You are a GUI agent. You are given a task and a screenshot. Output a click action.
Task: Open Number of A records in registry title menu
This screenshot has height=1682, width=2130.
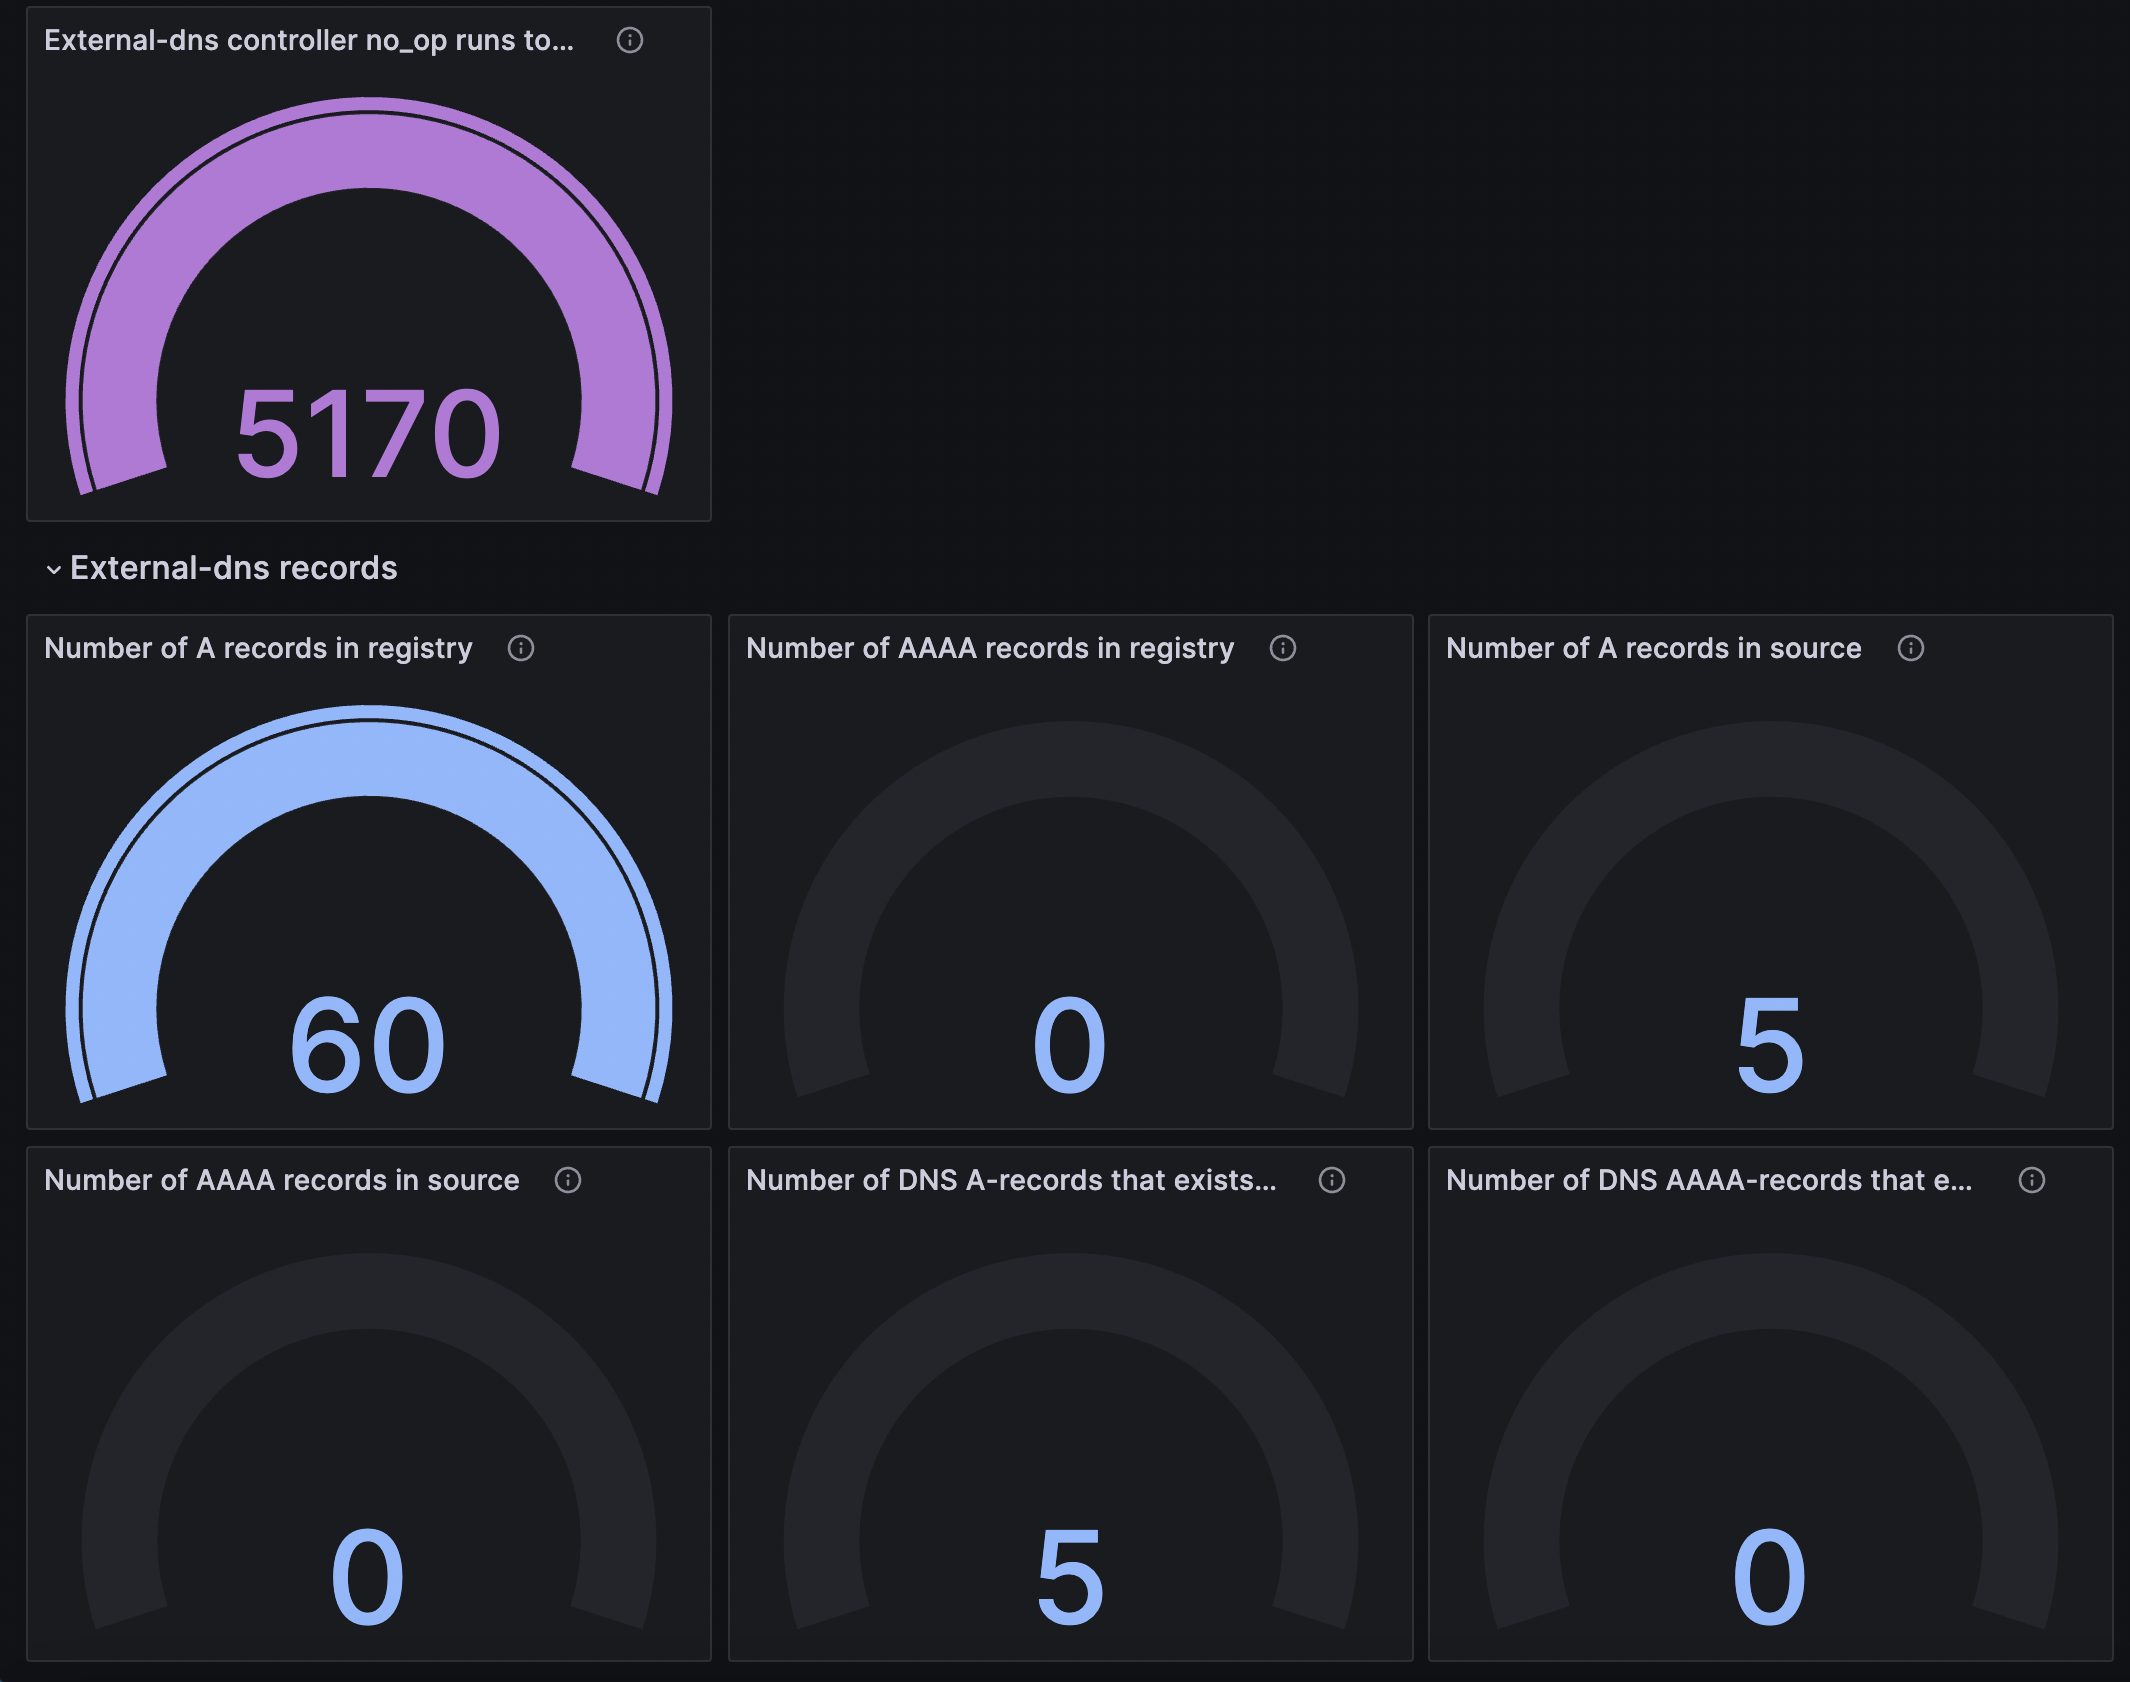pyautogui.click(x=258, y=648)
